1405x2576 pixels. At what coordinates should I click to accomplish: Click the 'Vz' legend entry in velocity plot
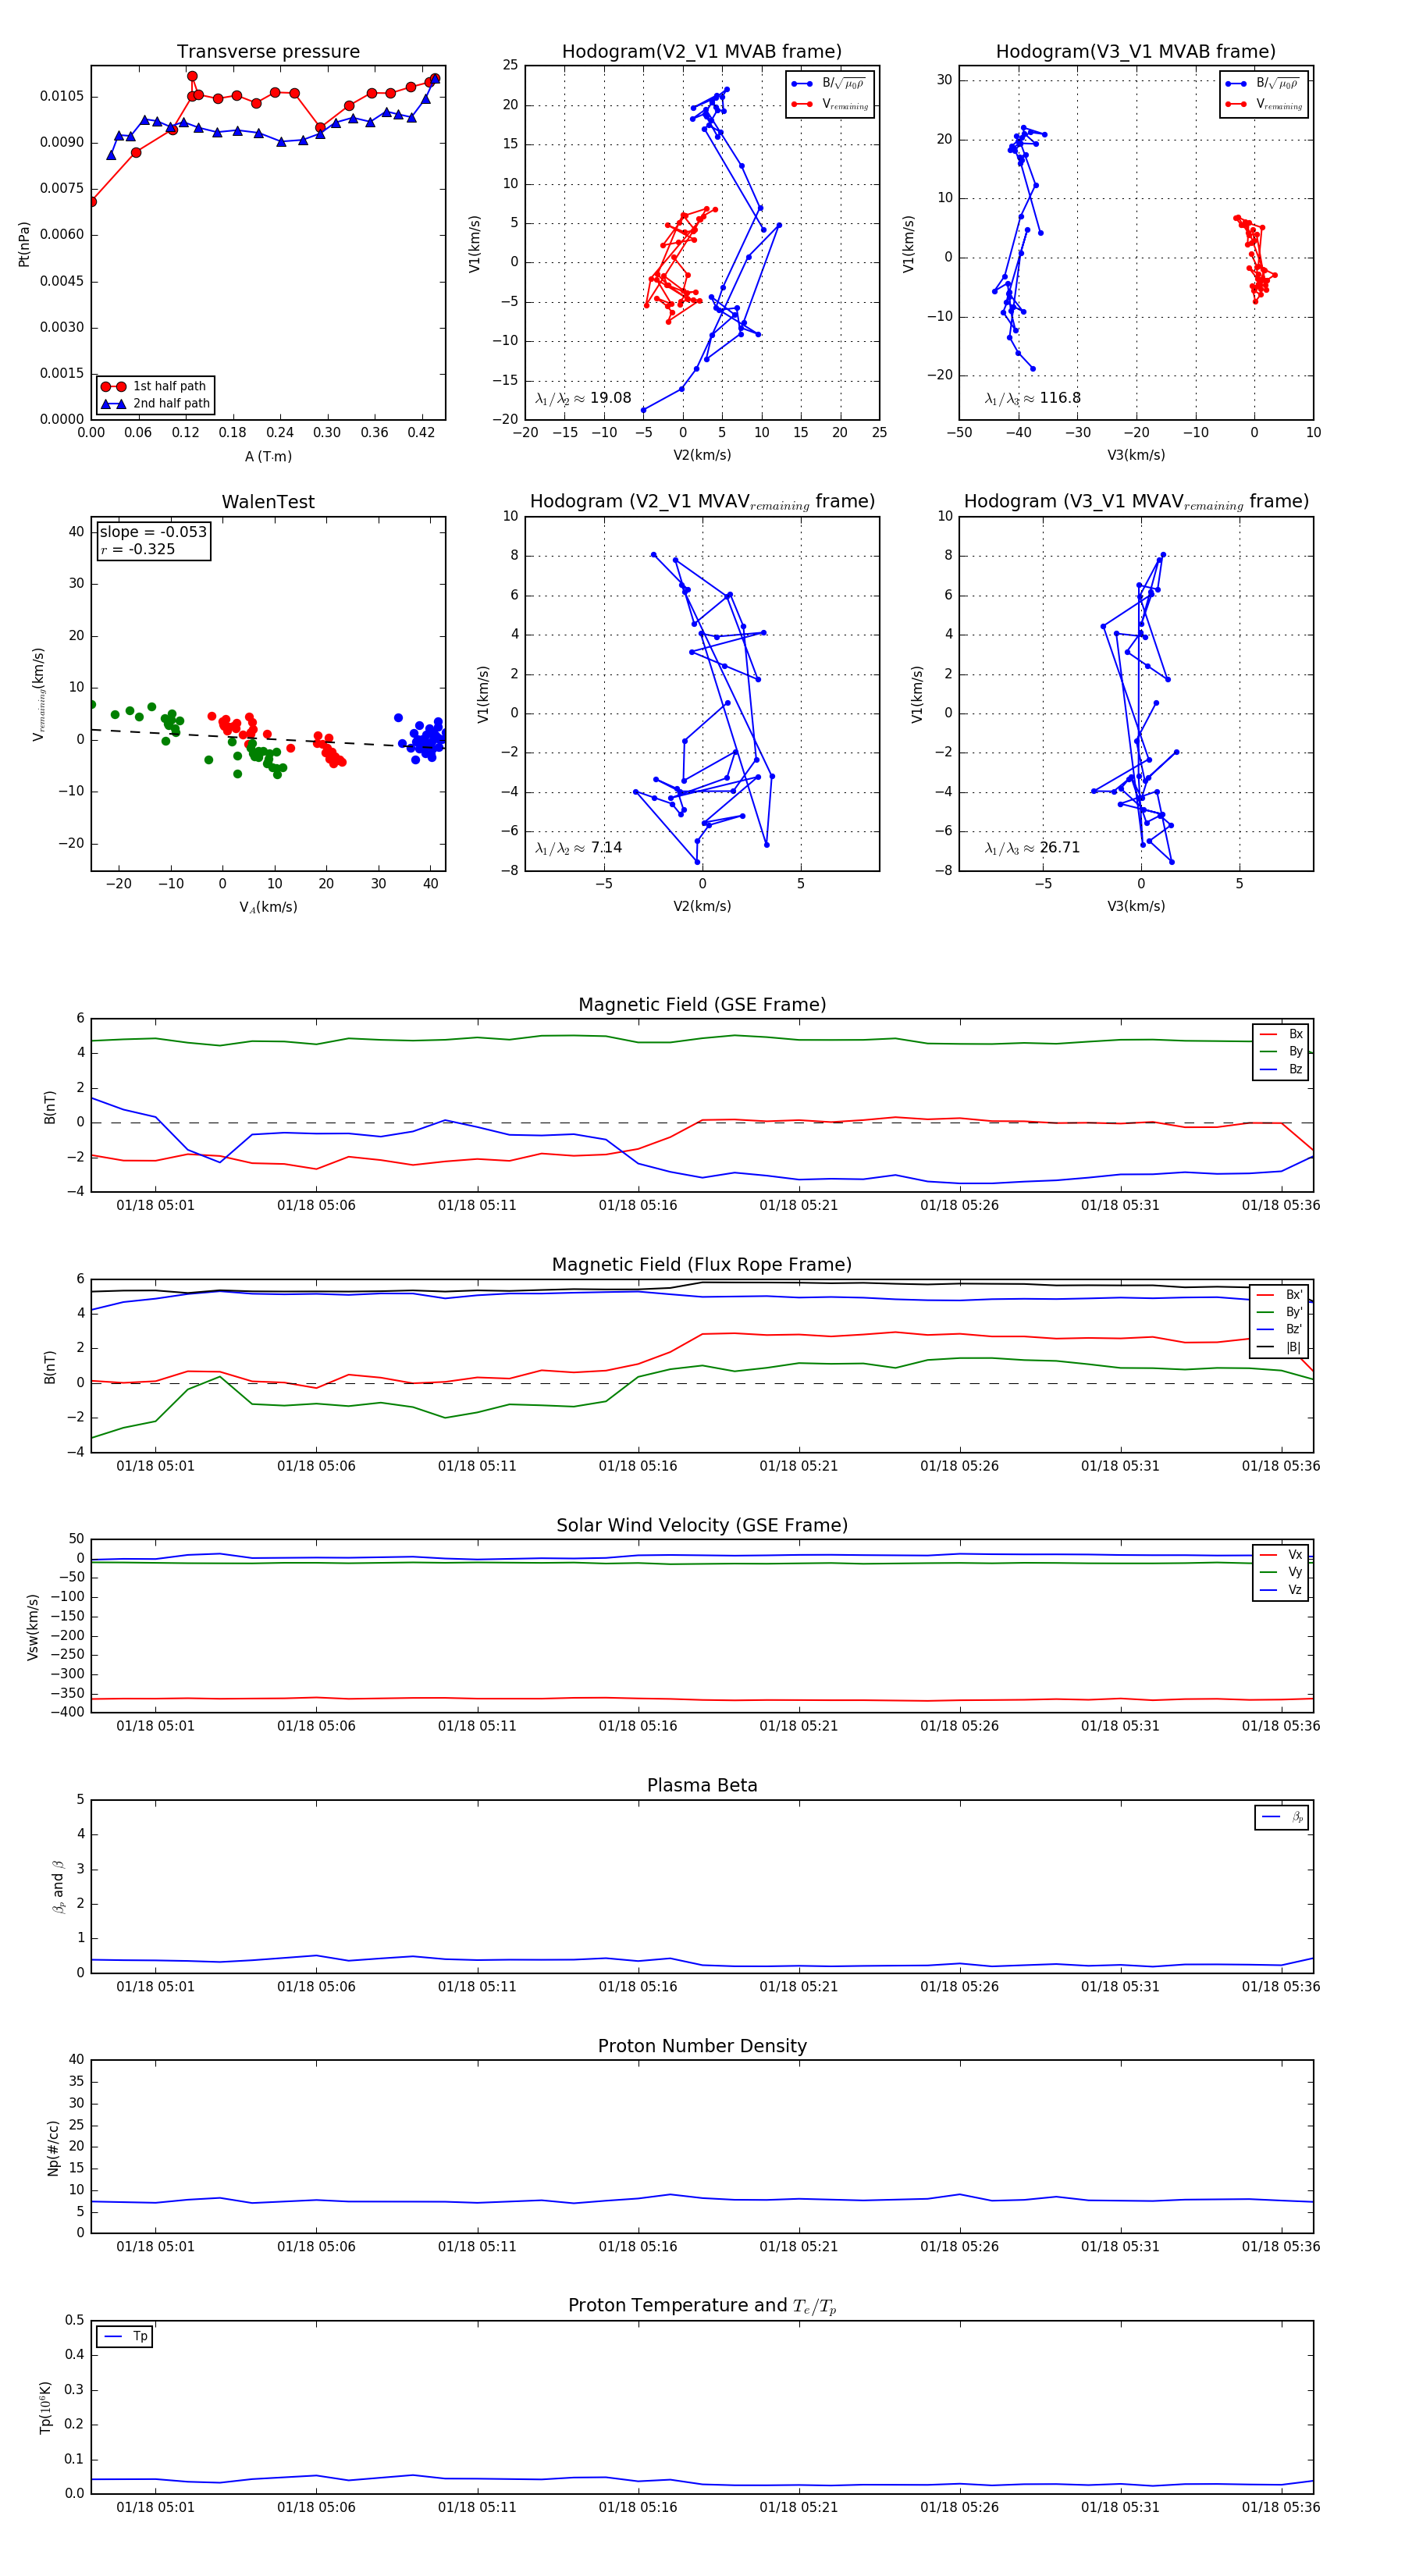click(x=1281, y=1590)
